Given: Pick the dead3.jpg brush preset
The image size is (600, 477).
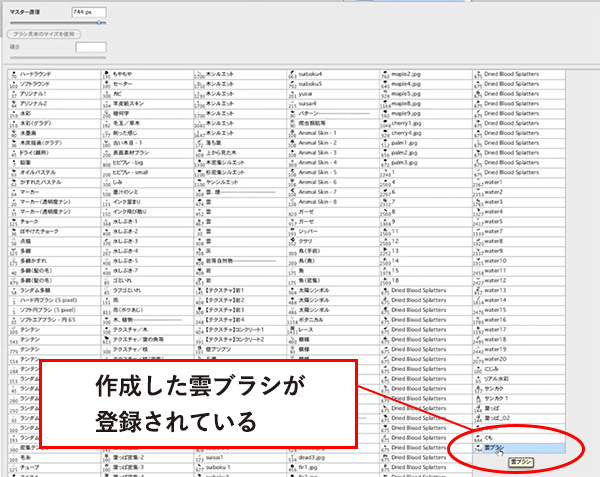Looking at the screenshot, I should point(333,457).
